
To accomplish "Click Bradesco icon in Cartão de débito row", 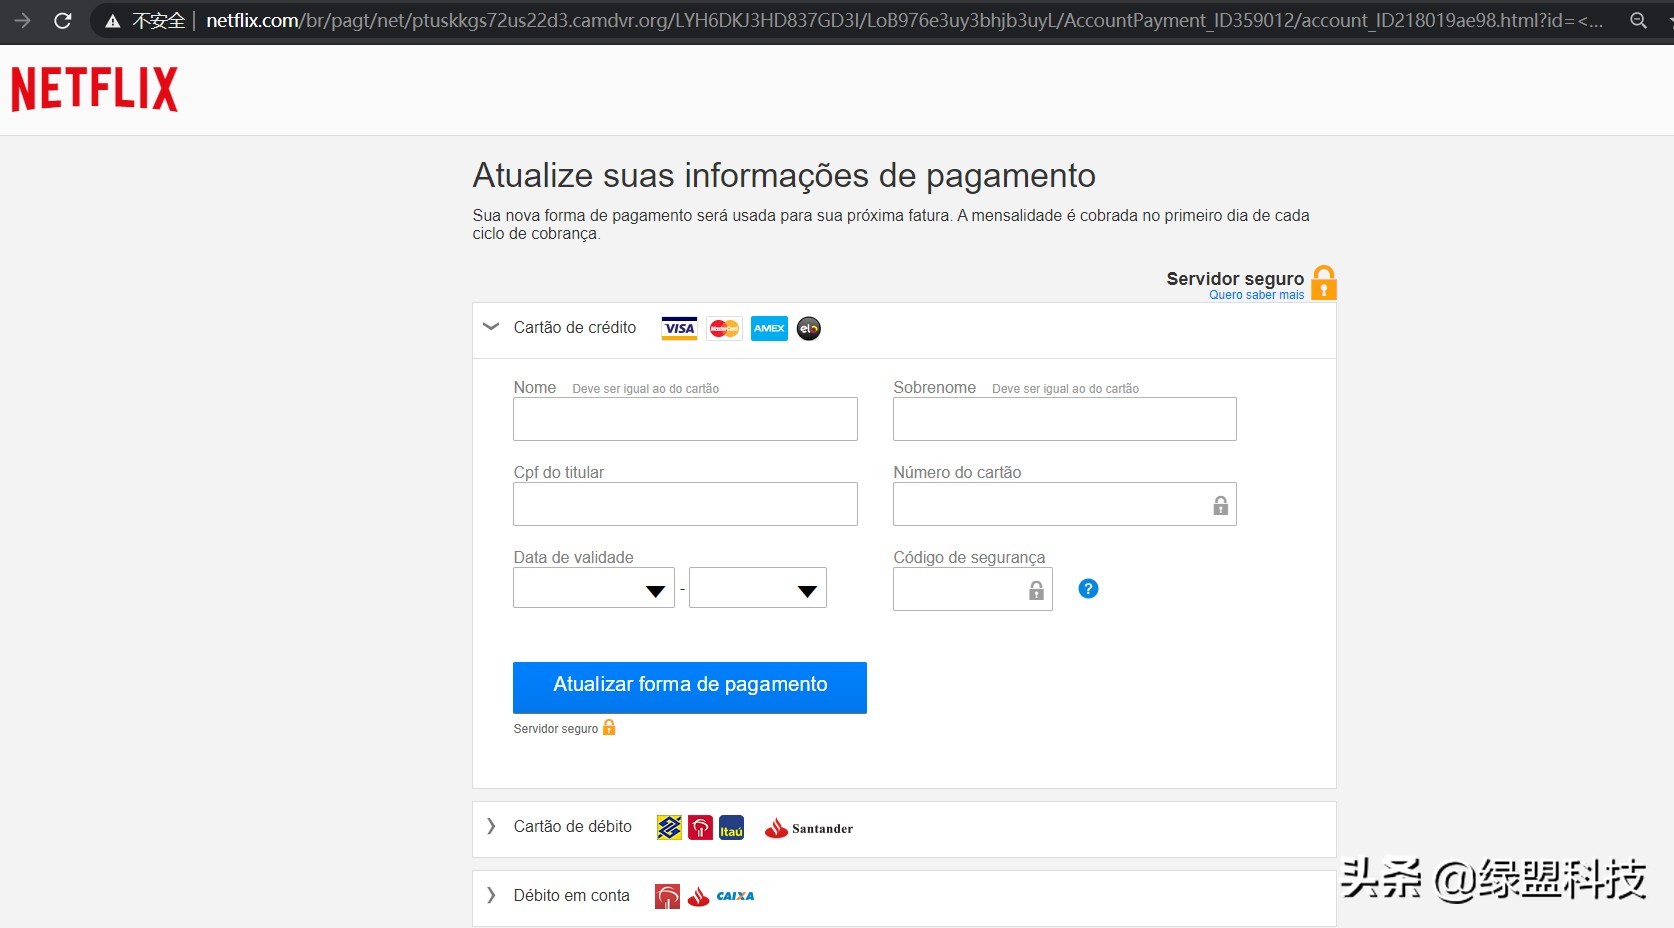I will pos(701,828).
